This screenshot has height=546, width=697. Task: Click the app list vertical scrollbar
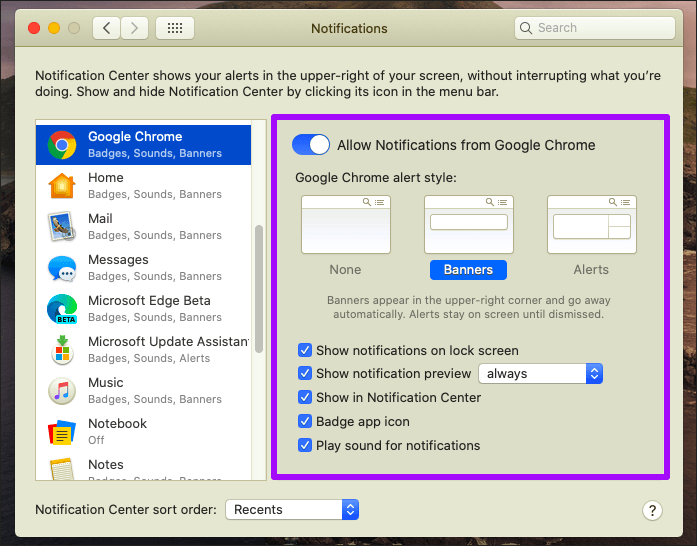[x=259, y=289]
